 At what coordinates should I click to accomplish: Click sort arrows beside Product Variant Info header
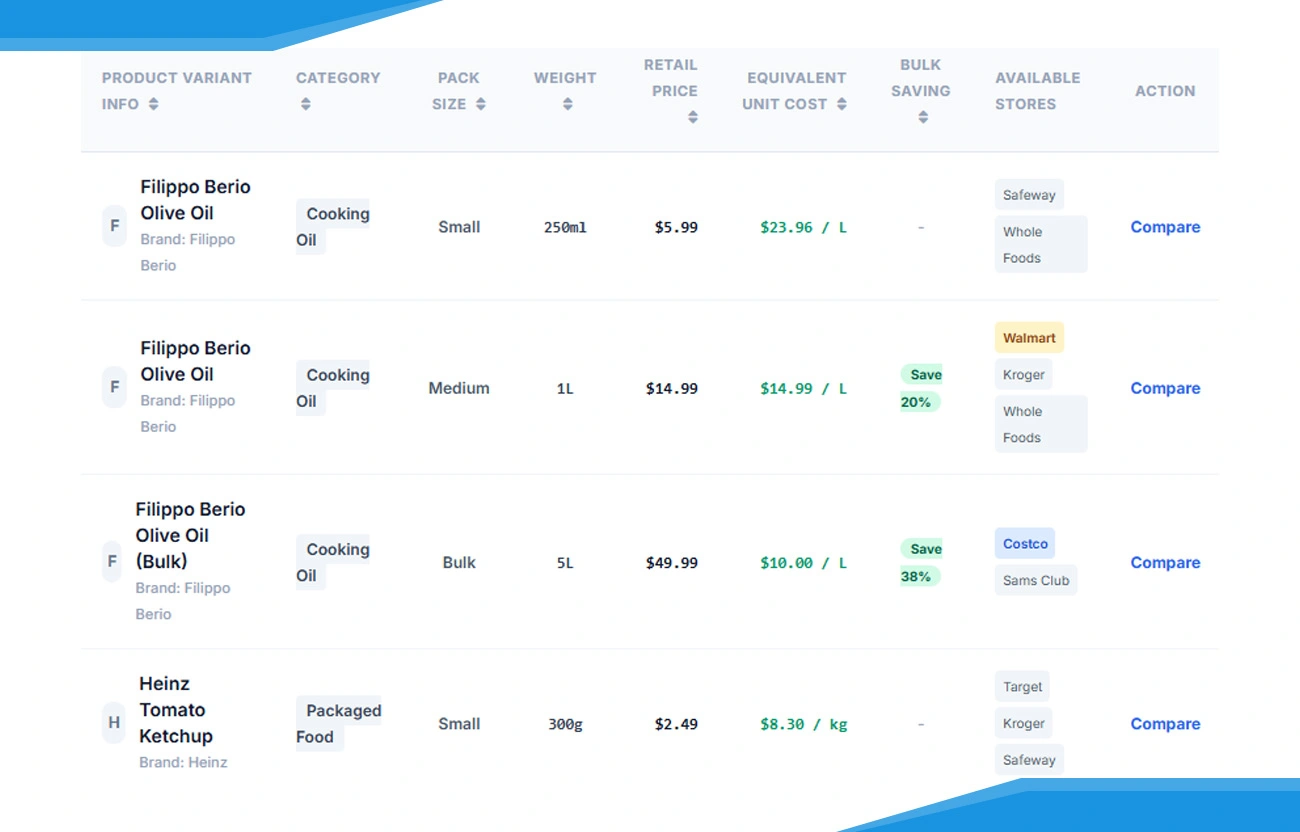pyautogui.click(x=153, y=104)
